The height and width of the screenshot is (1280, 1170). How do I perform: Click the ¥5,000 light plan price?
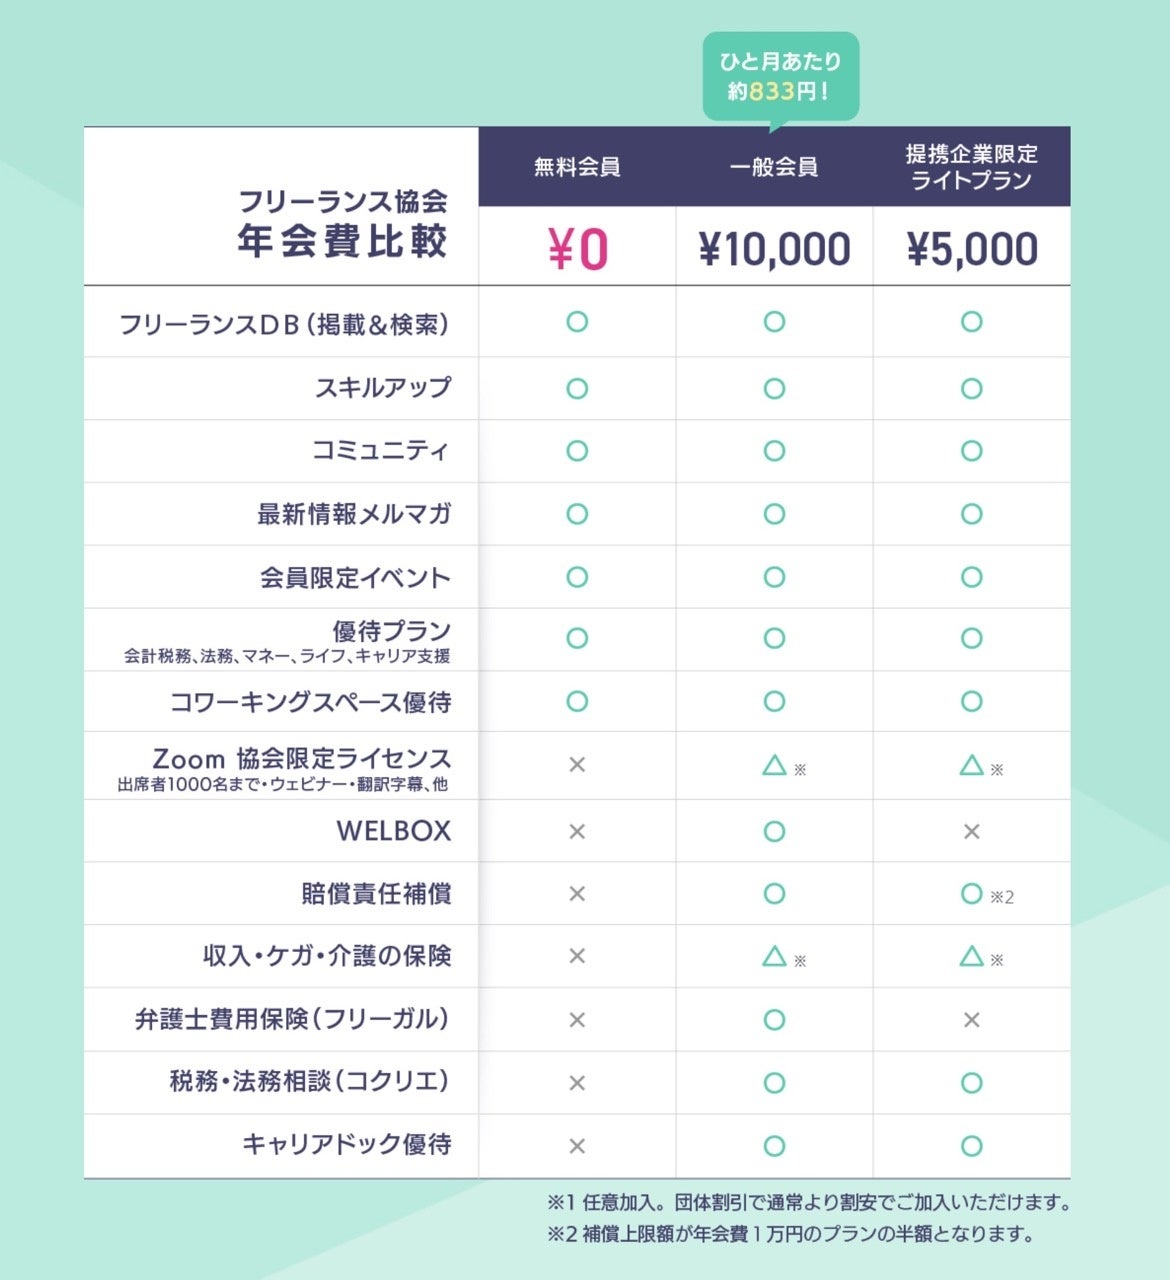(971, 249)
